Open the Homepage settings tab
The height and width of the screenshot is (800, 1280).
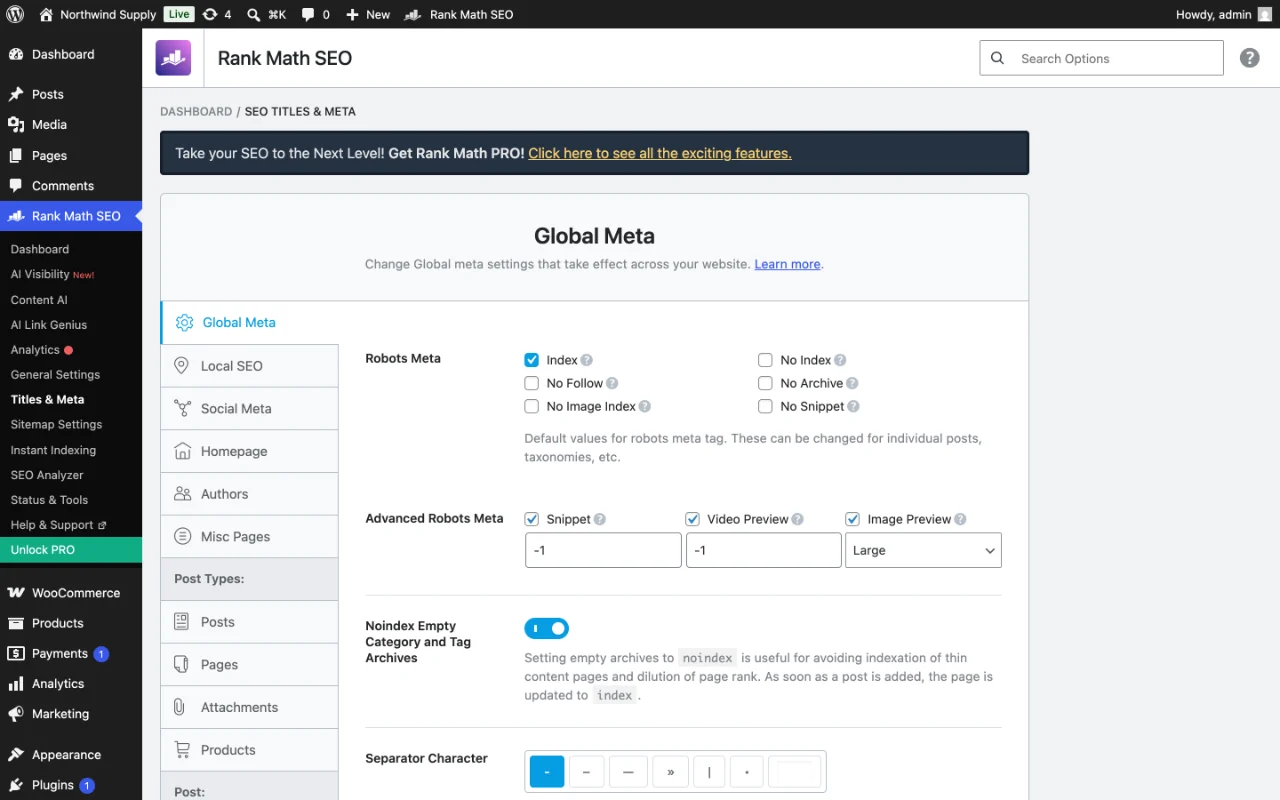pyautogui.click(x=249, y=451)
